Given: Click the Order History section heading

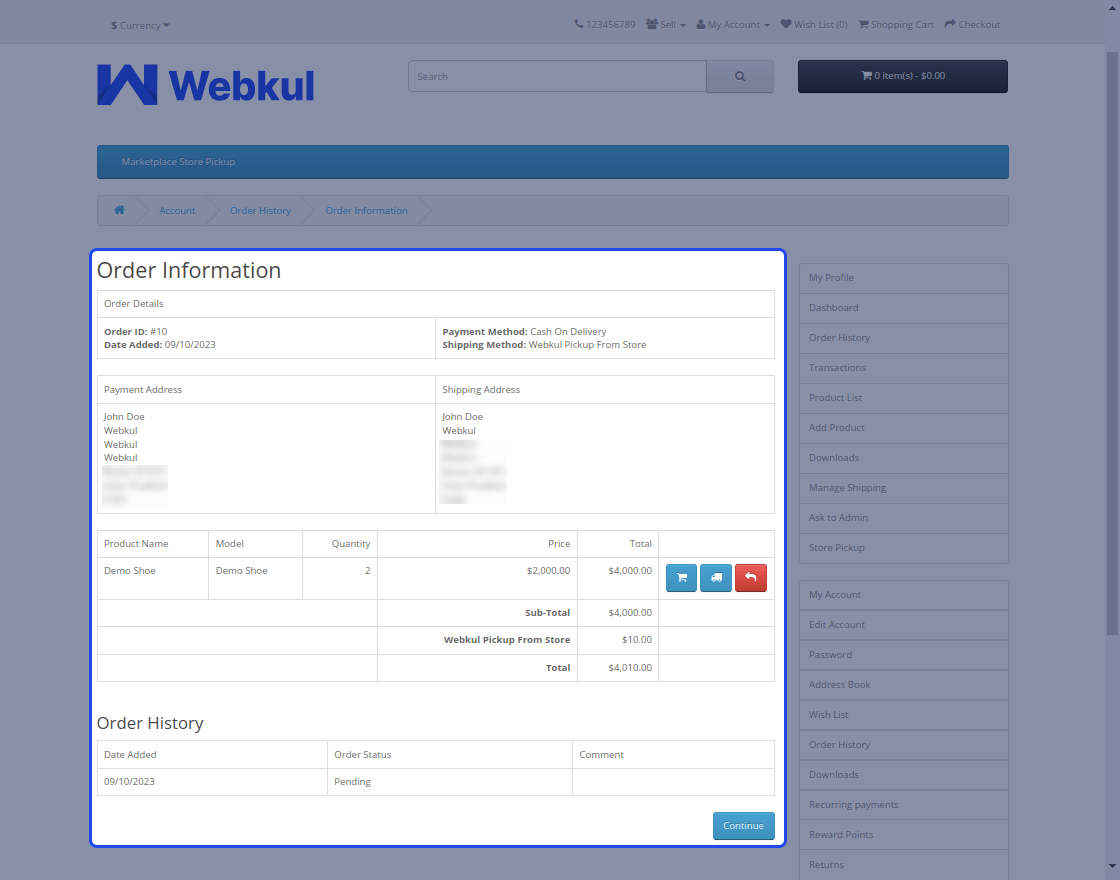Looking at the screenshot, I should click(150, 723).
